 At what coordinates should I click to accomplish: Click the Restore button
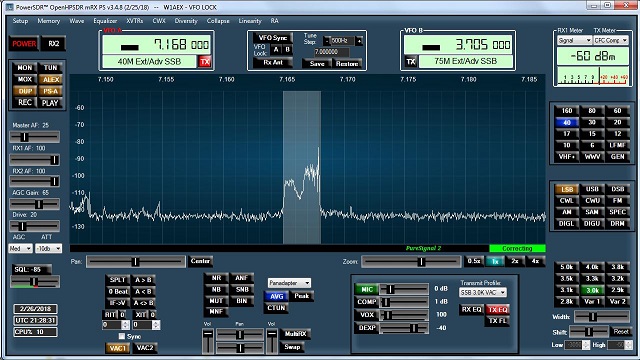pyautogui.click(x=347, y=64)
